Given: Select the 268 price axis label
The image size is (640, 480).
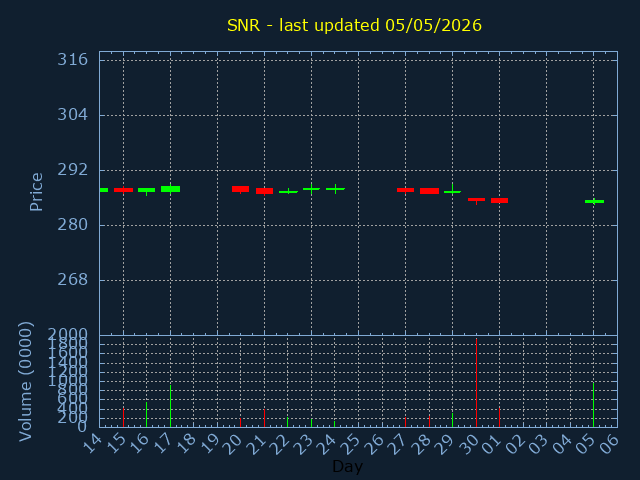Looking at the screenshot, I should tap(72, 280).
